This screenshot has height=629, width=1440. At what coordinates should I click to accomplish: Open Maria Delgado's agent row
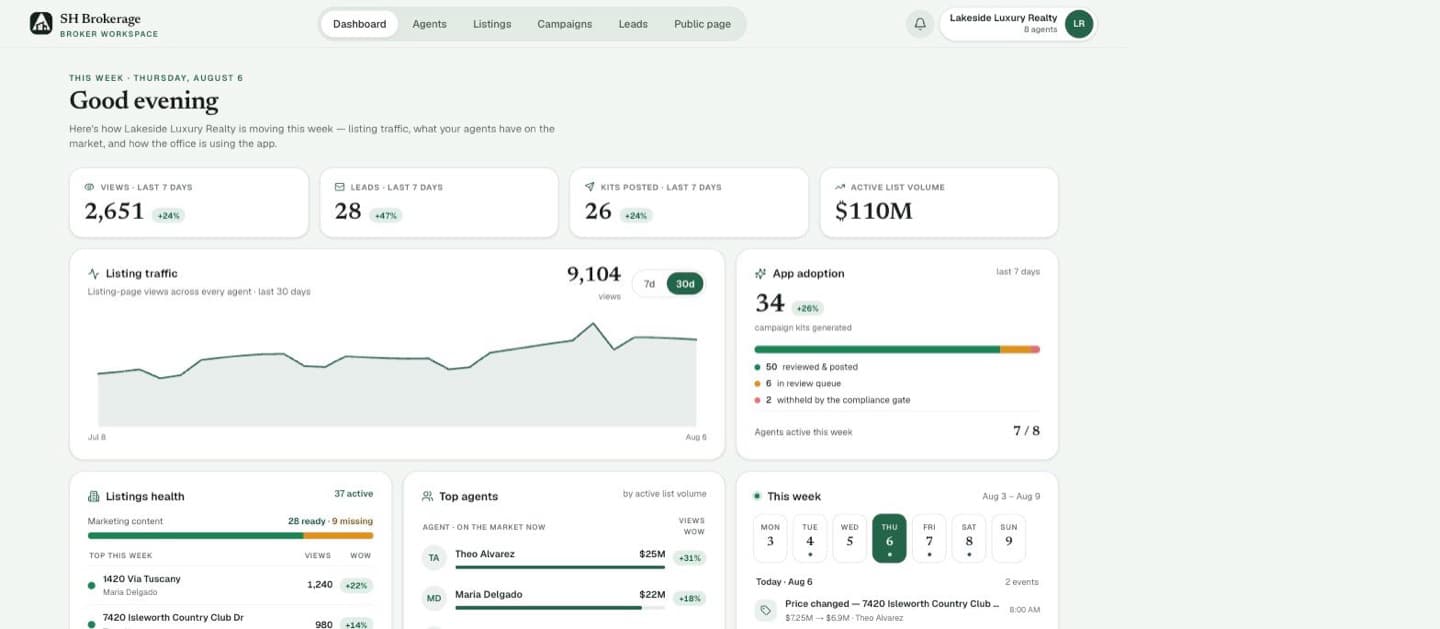tap(564, 599)
